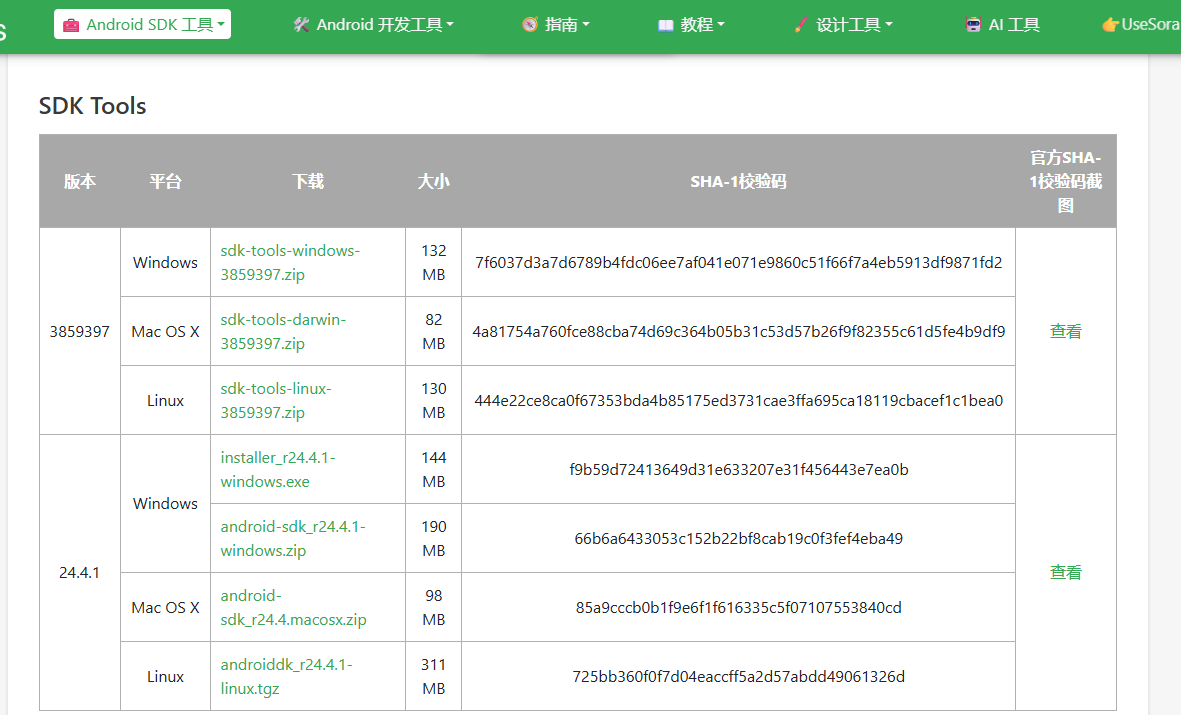Click the 官方SHA-1校验码截图 column header
This screenshot has width=1181, height=715.
point(1066,182)
